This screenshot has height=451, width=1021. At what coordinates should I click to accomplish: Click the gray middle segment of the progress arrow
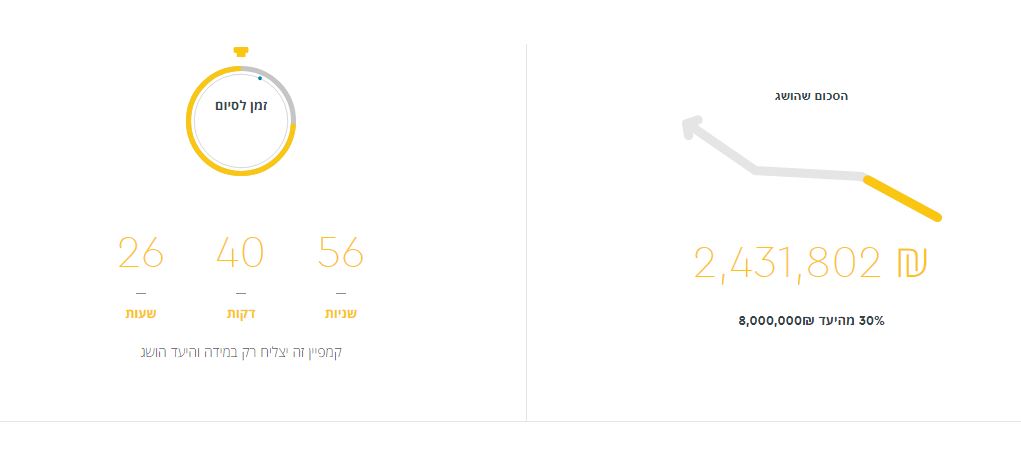click(x=808, y=173)
